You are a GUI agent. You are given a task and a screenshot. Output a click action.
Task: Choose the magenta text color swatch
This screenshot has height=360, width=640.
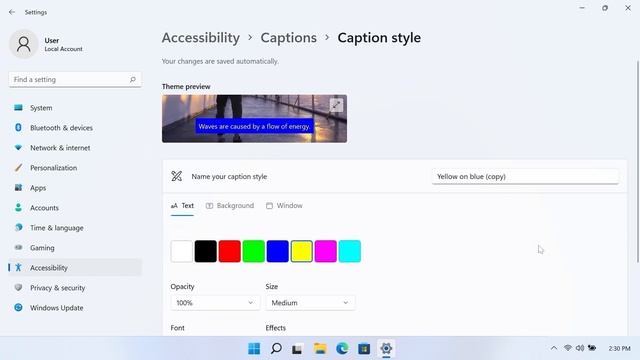pyautogui.click(x=326, y=251)
